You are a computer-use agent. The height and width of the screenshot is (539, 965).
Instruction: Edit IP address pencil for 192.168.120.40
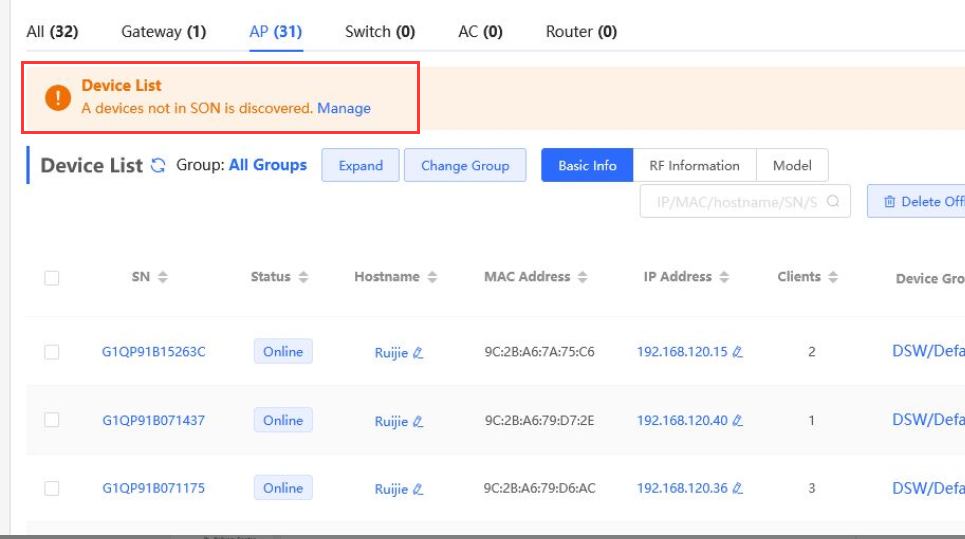pos(737,421)
